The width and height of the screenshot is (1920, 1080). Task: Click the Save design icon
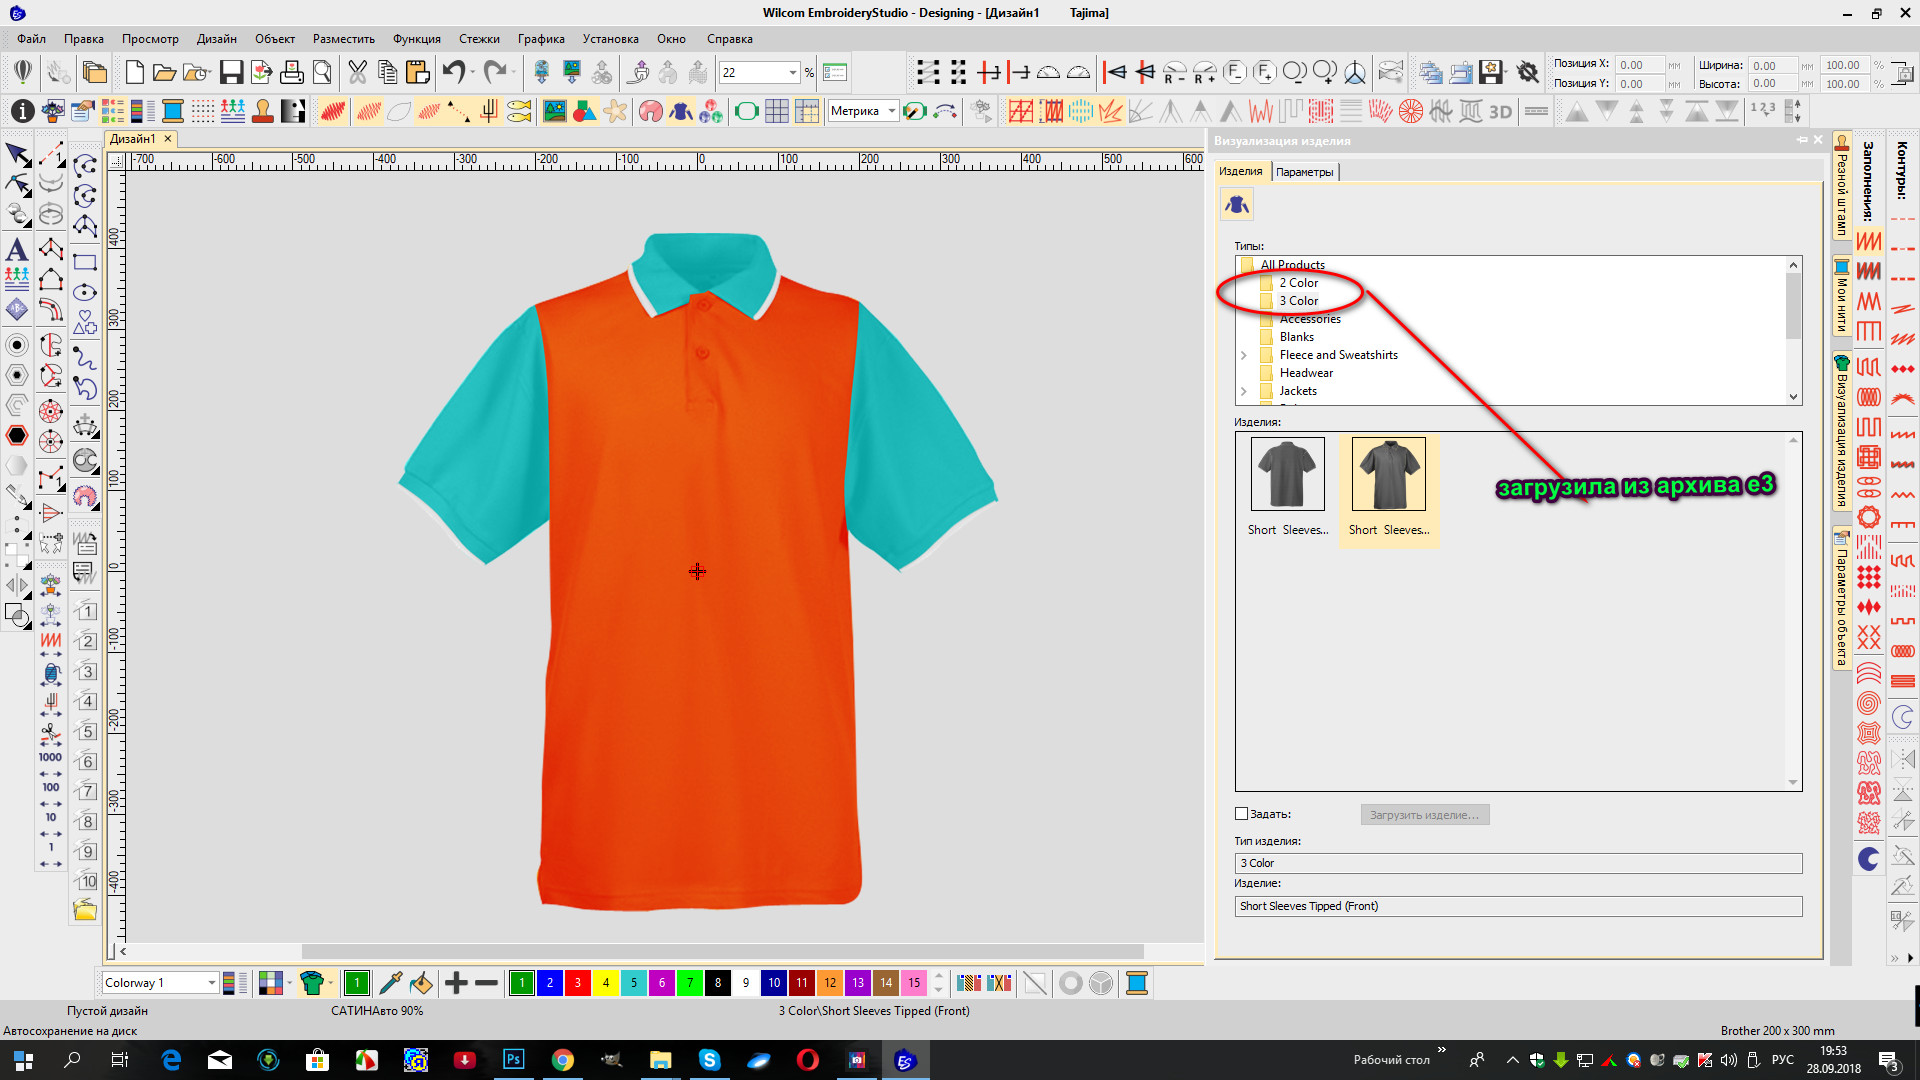click(x=231, y=72)
